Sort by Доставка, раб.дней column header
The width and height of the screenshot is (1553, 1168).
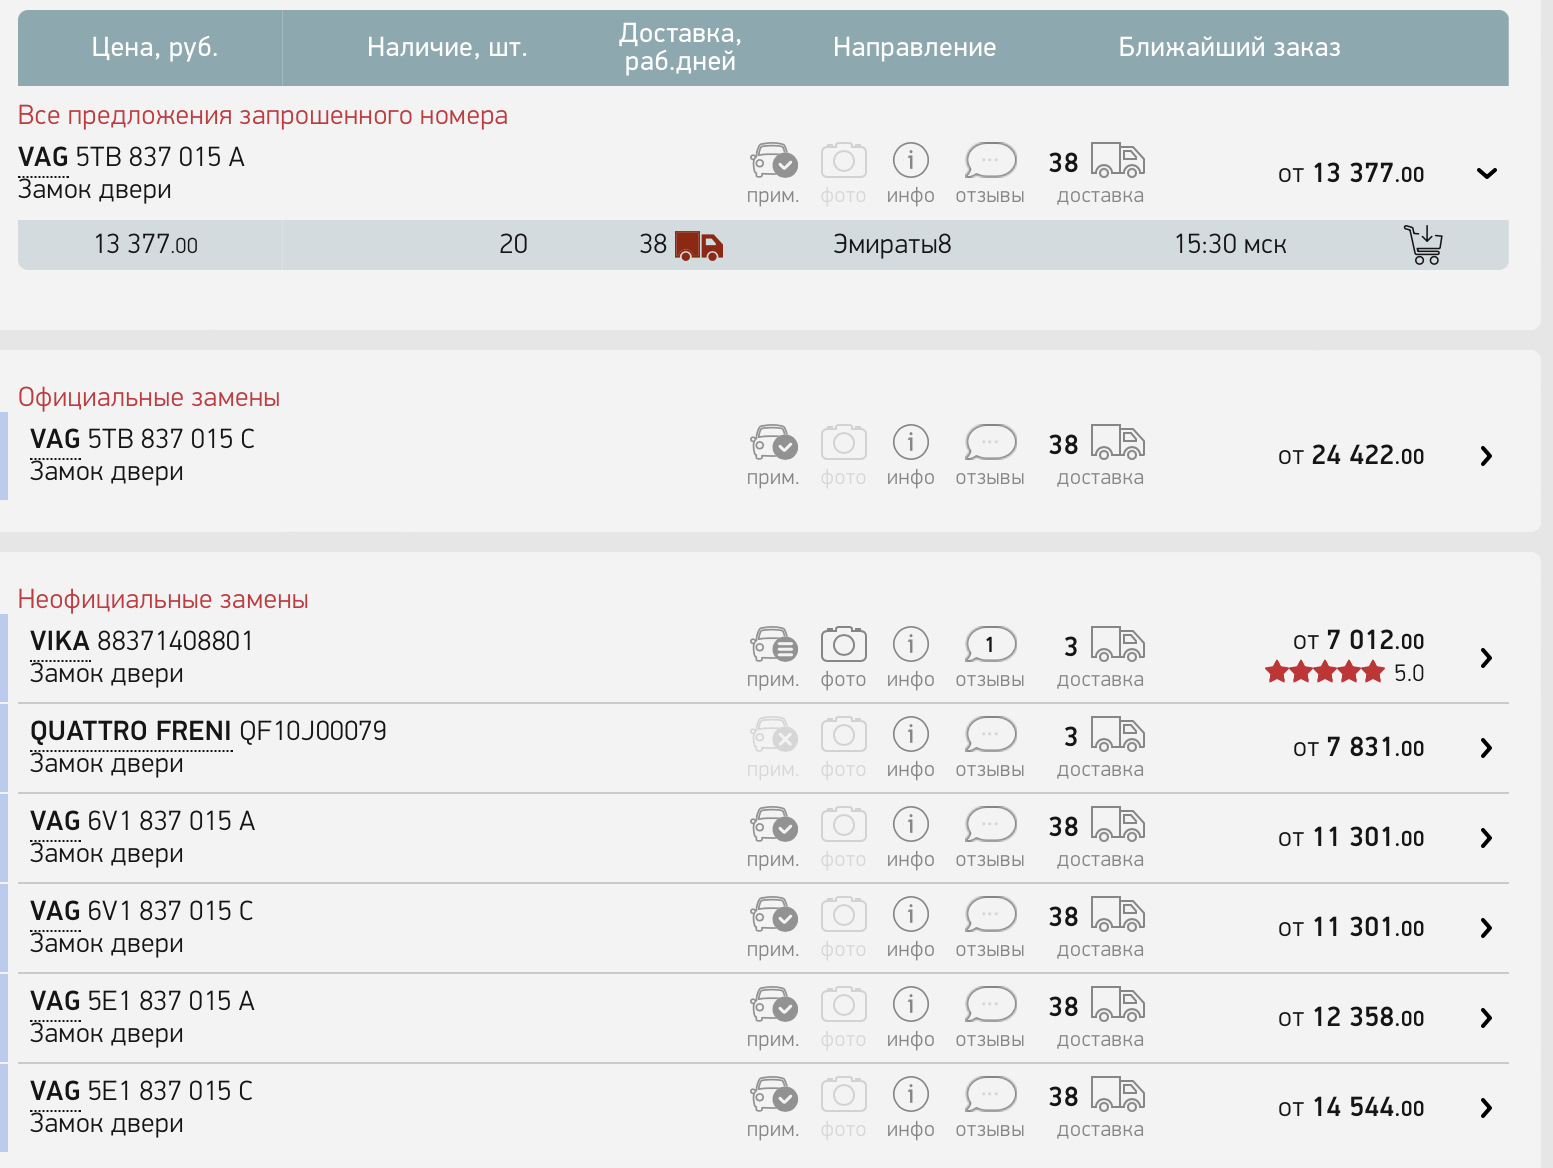(x=680, y=47)
